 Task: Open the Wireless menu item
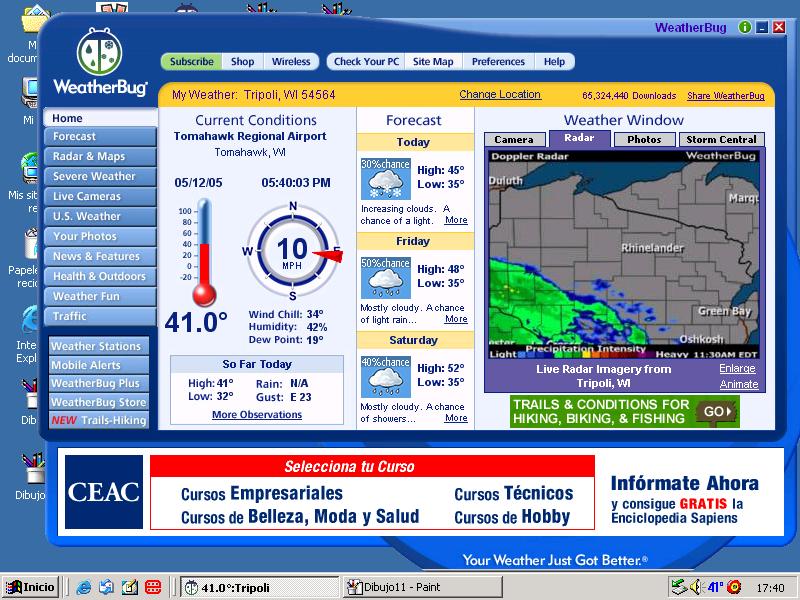(x=291, y=62)
